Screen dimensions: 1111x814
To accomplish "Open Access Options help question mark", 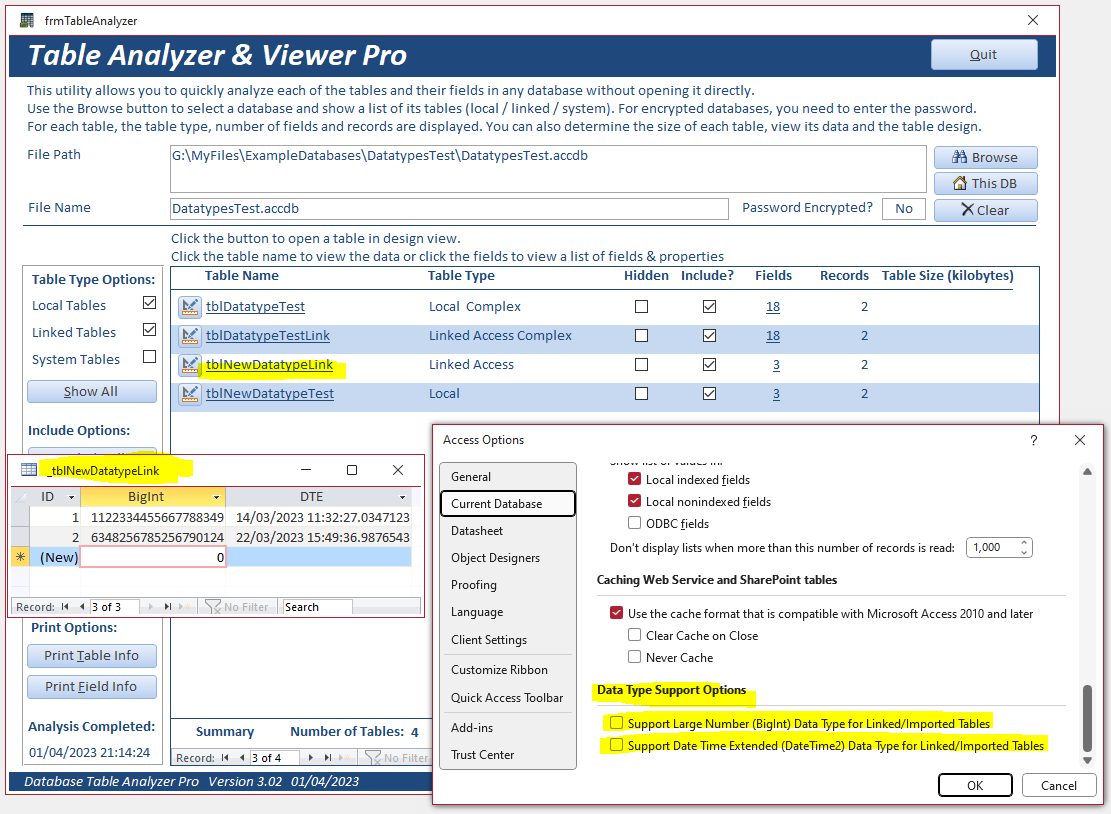I will point(1034,440).
